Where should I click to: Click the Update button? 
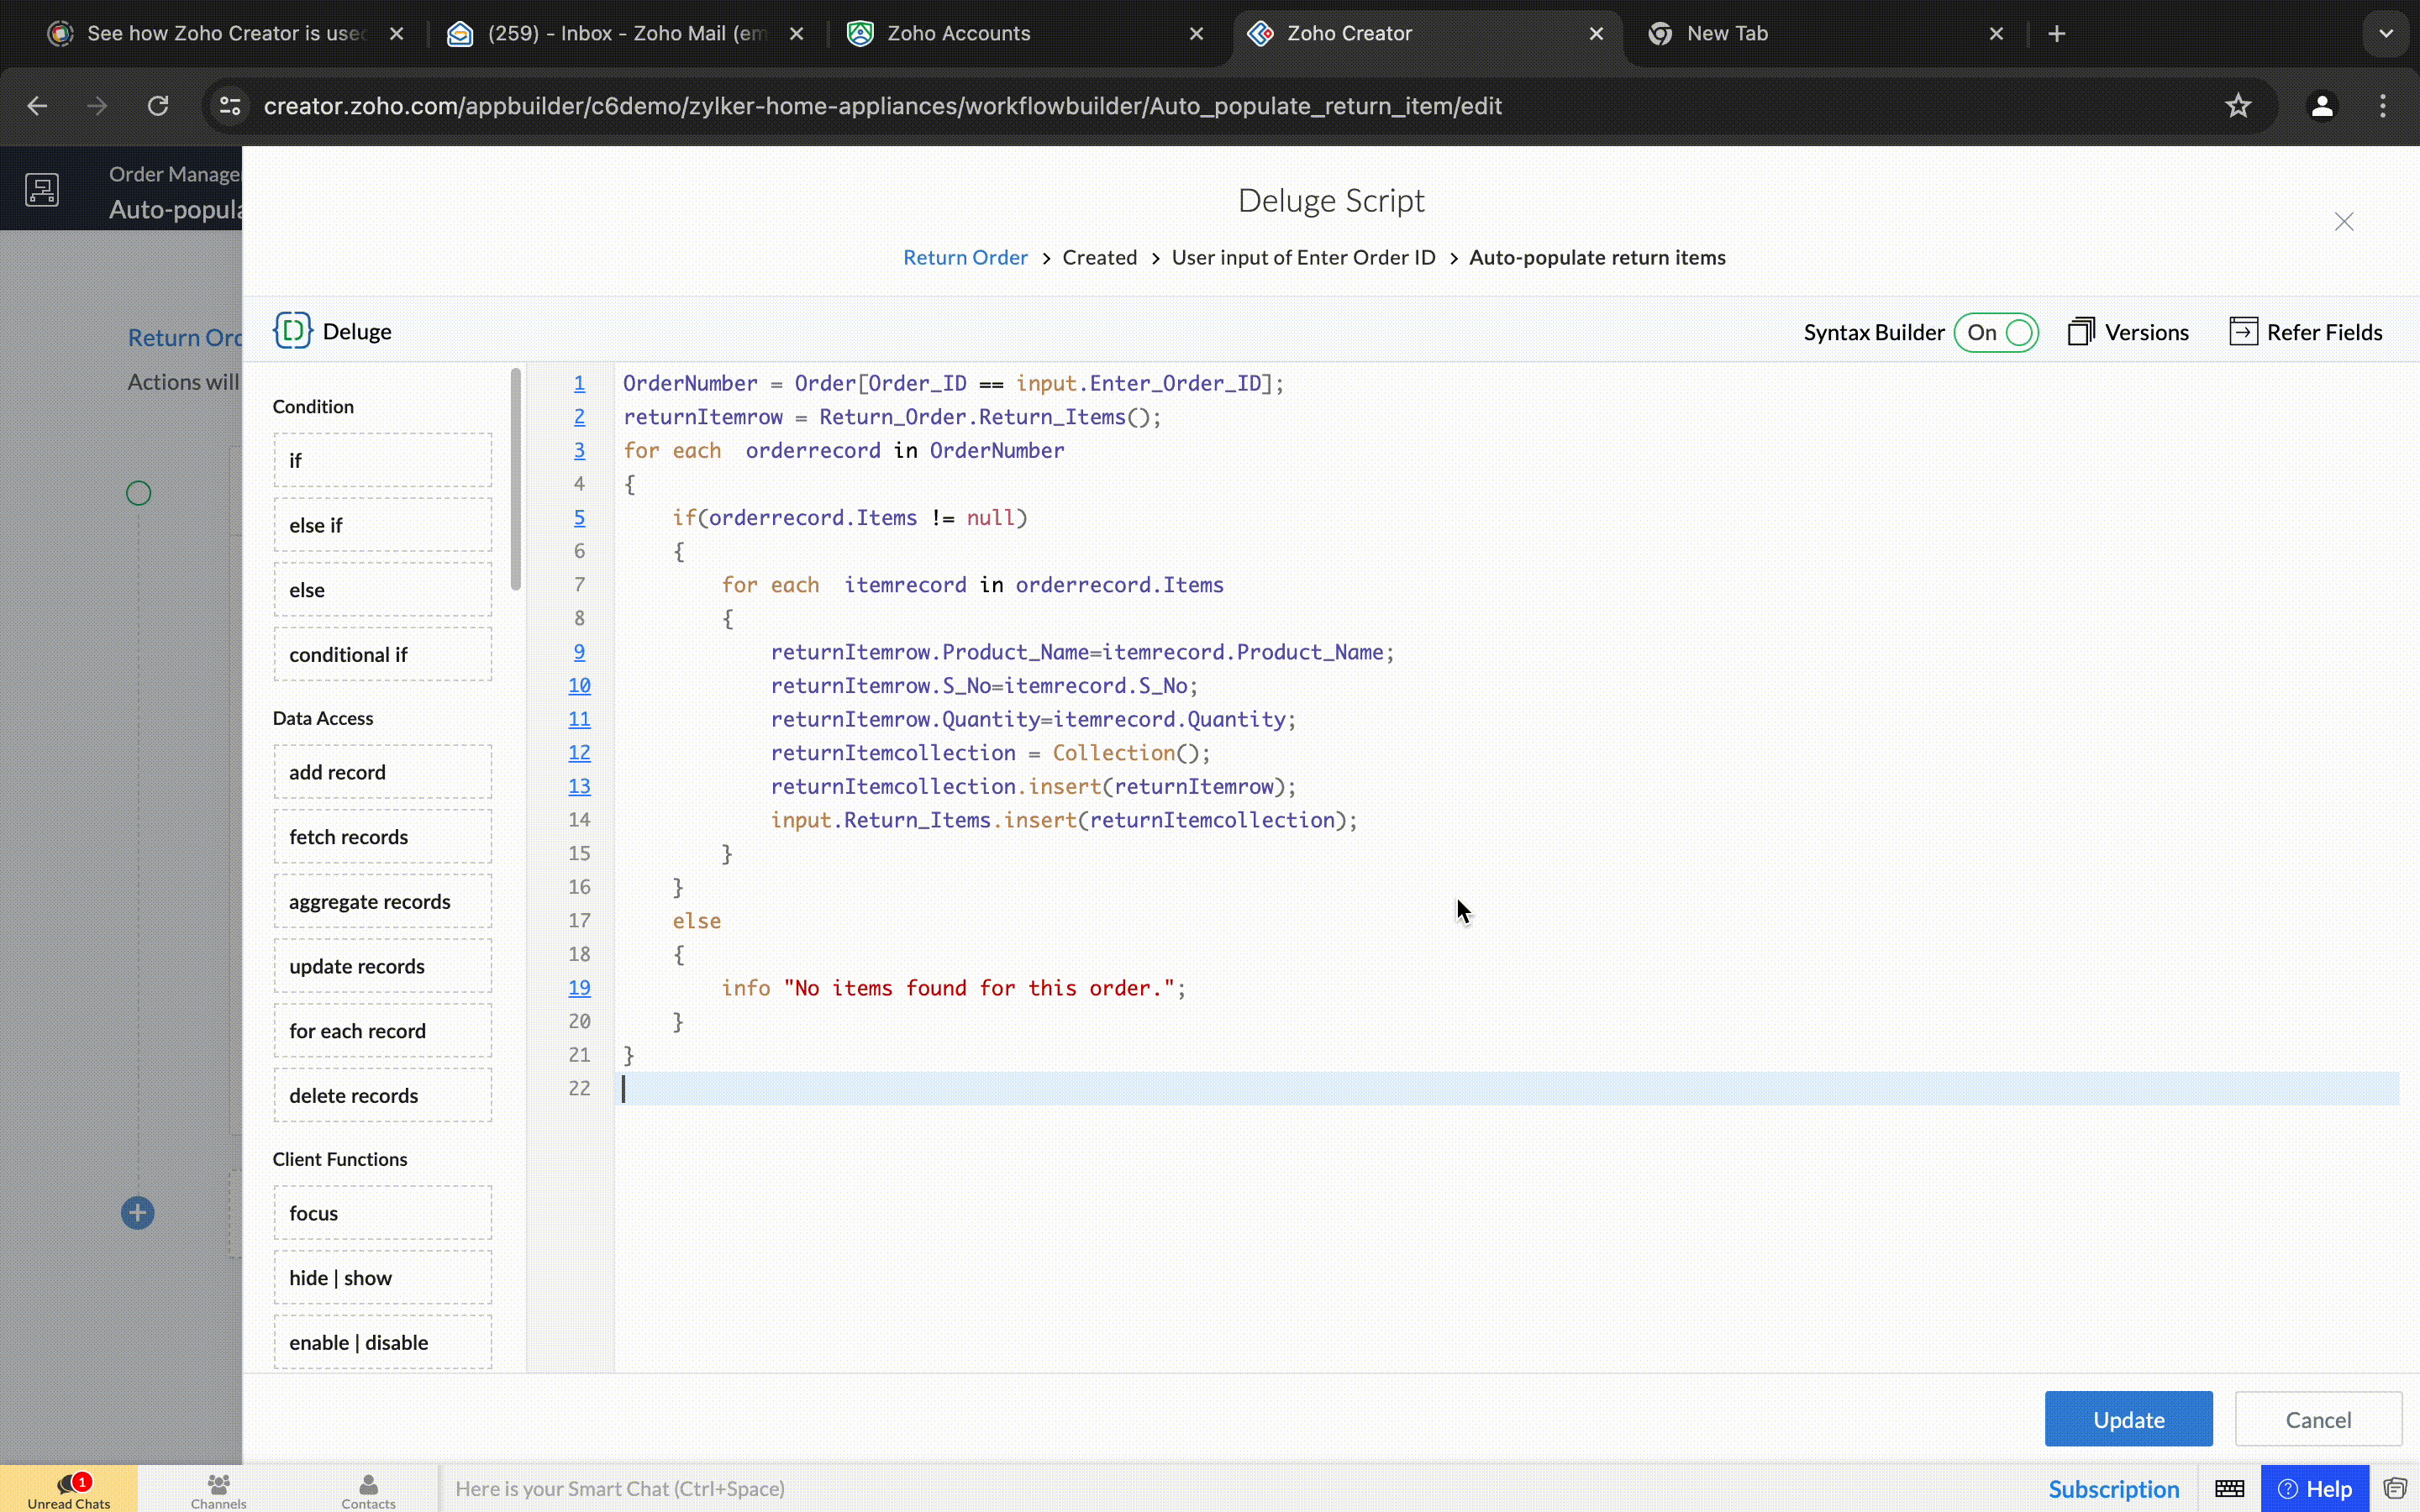point(2128,1419)
